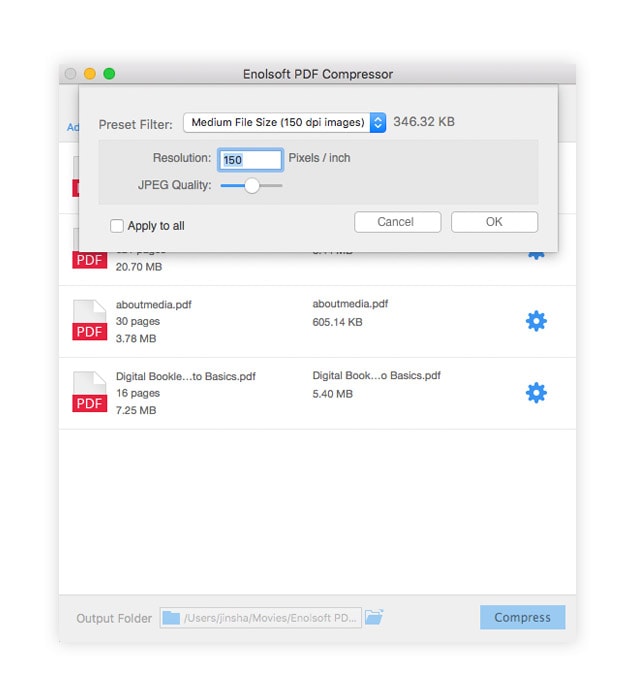Image resolution: width=636 pixels, height=691 pixels.
Task: Click the Digital Book...o Basics.pdf output name
Action: tap(376, 375)
